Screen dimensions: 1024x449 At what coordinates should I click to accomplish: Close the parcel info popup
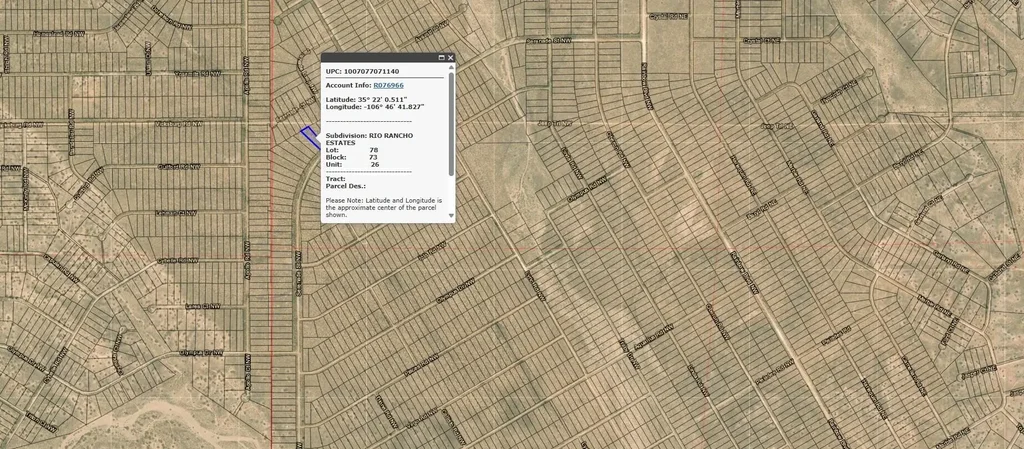coord(451,58)
